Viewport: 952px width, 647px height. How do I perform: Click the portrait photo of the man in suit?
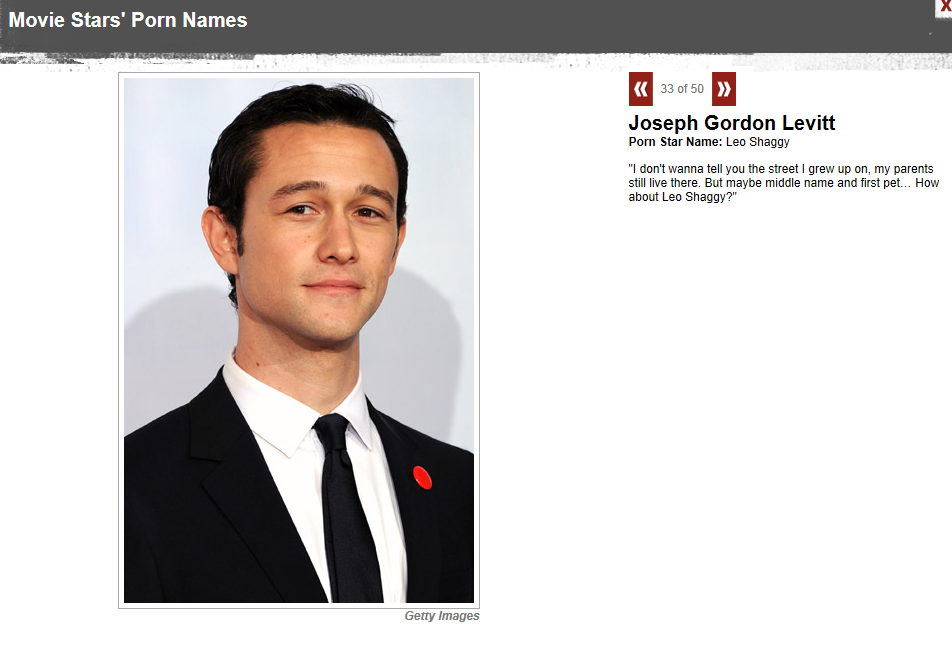(x=299, y=340)
